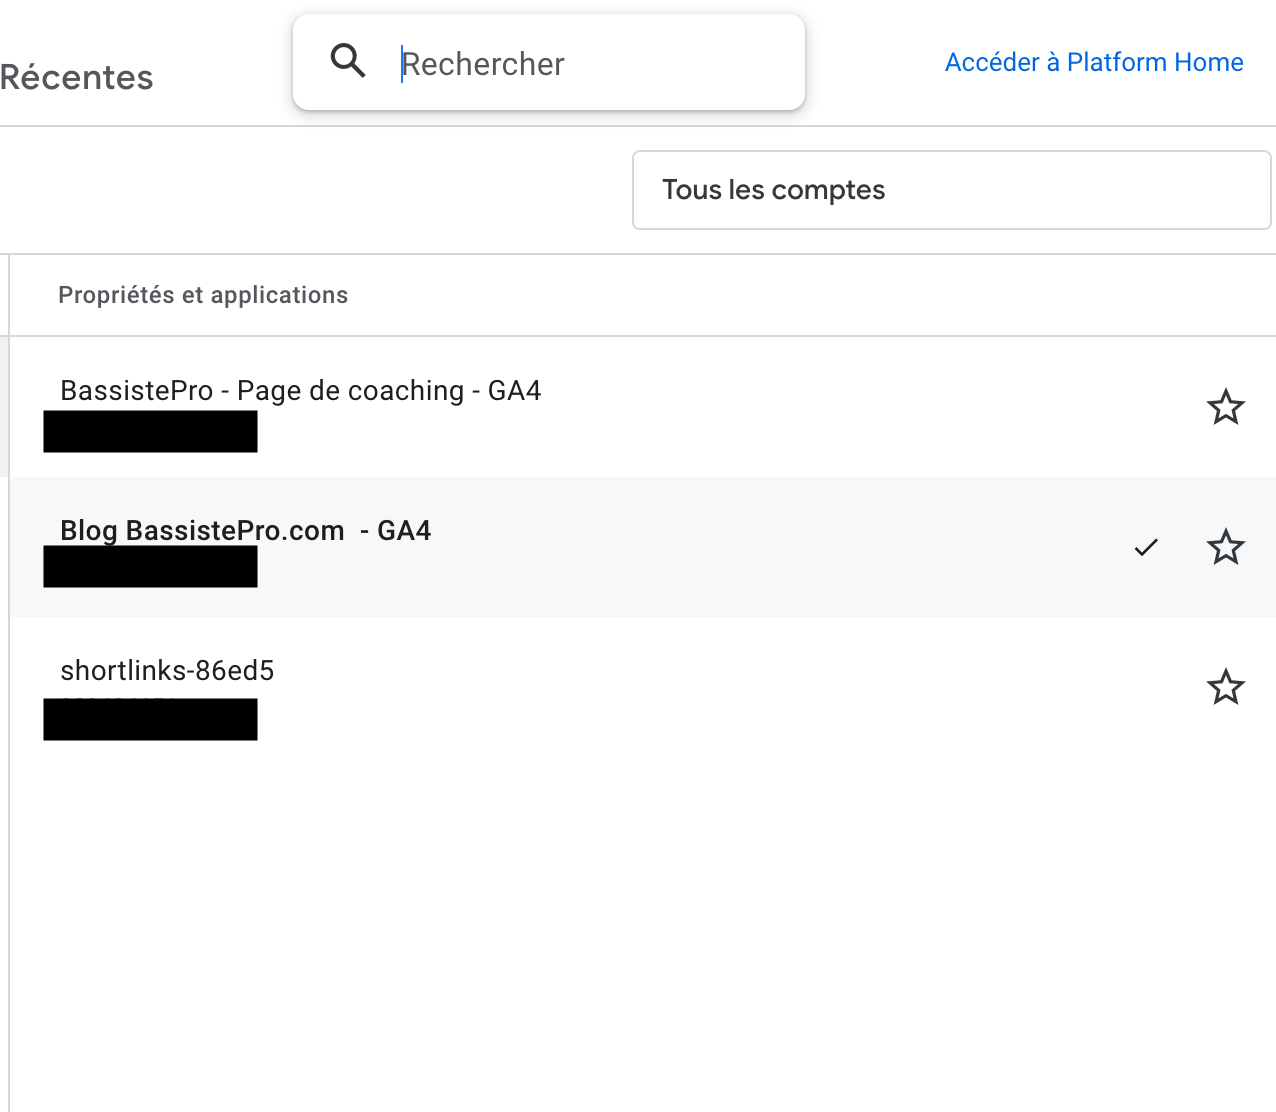
Task: Open BassistePro - Page de coaching - GA4
Action: [x=301, y=390]
